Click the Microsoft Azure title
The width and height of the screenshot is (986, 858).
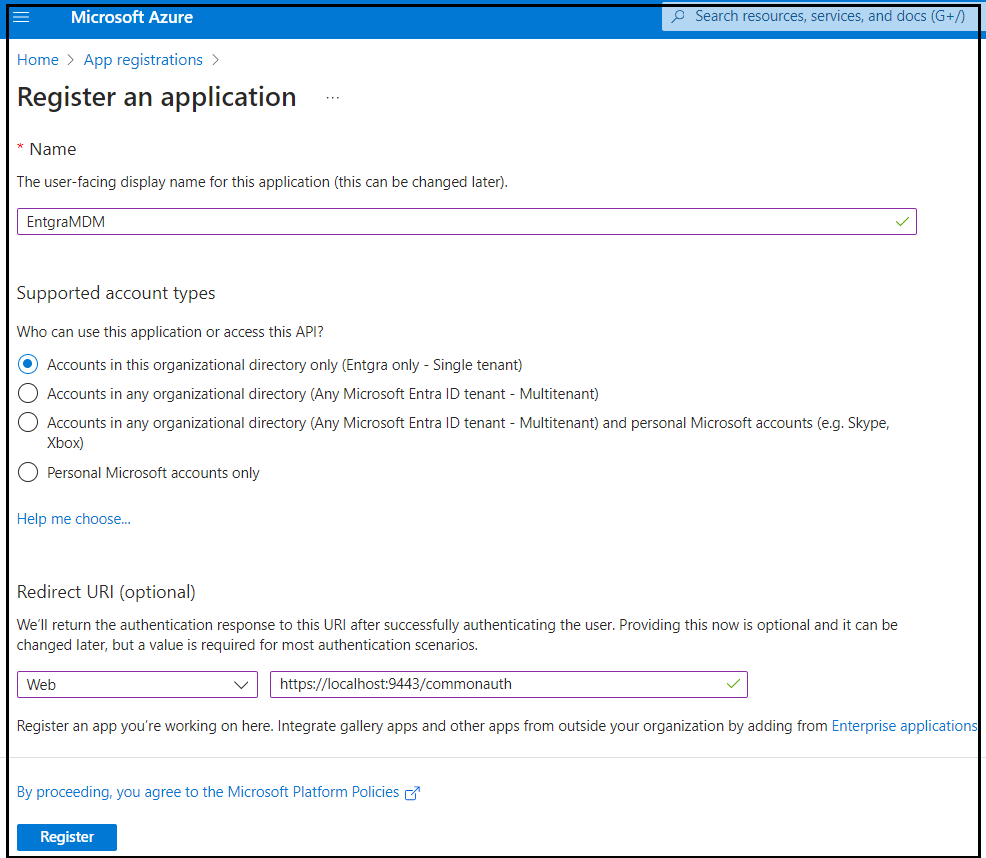pyautogui.click(x=132, y=17)
